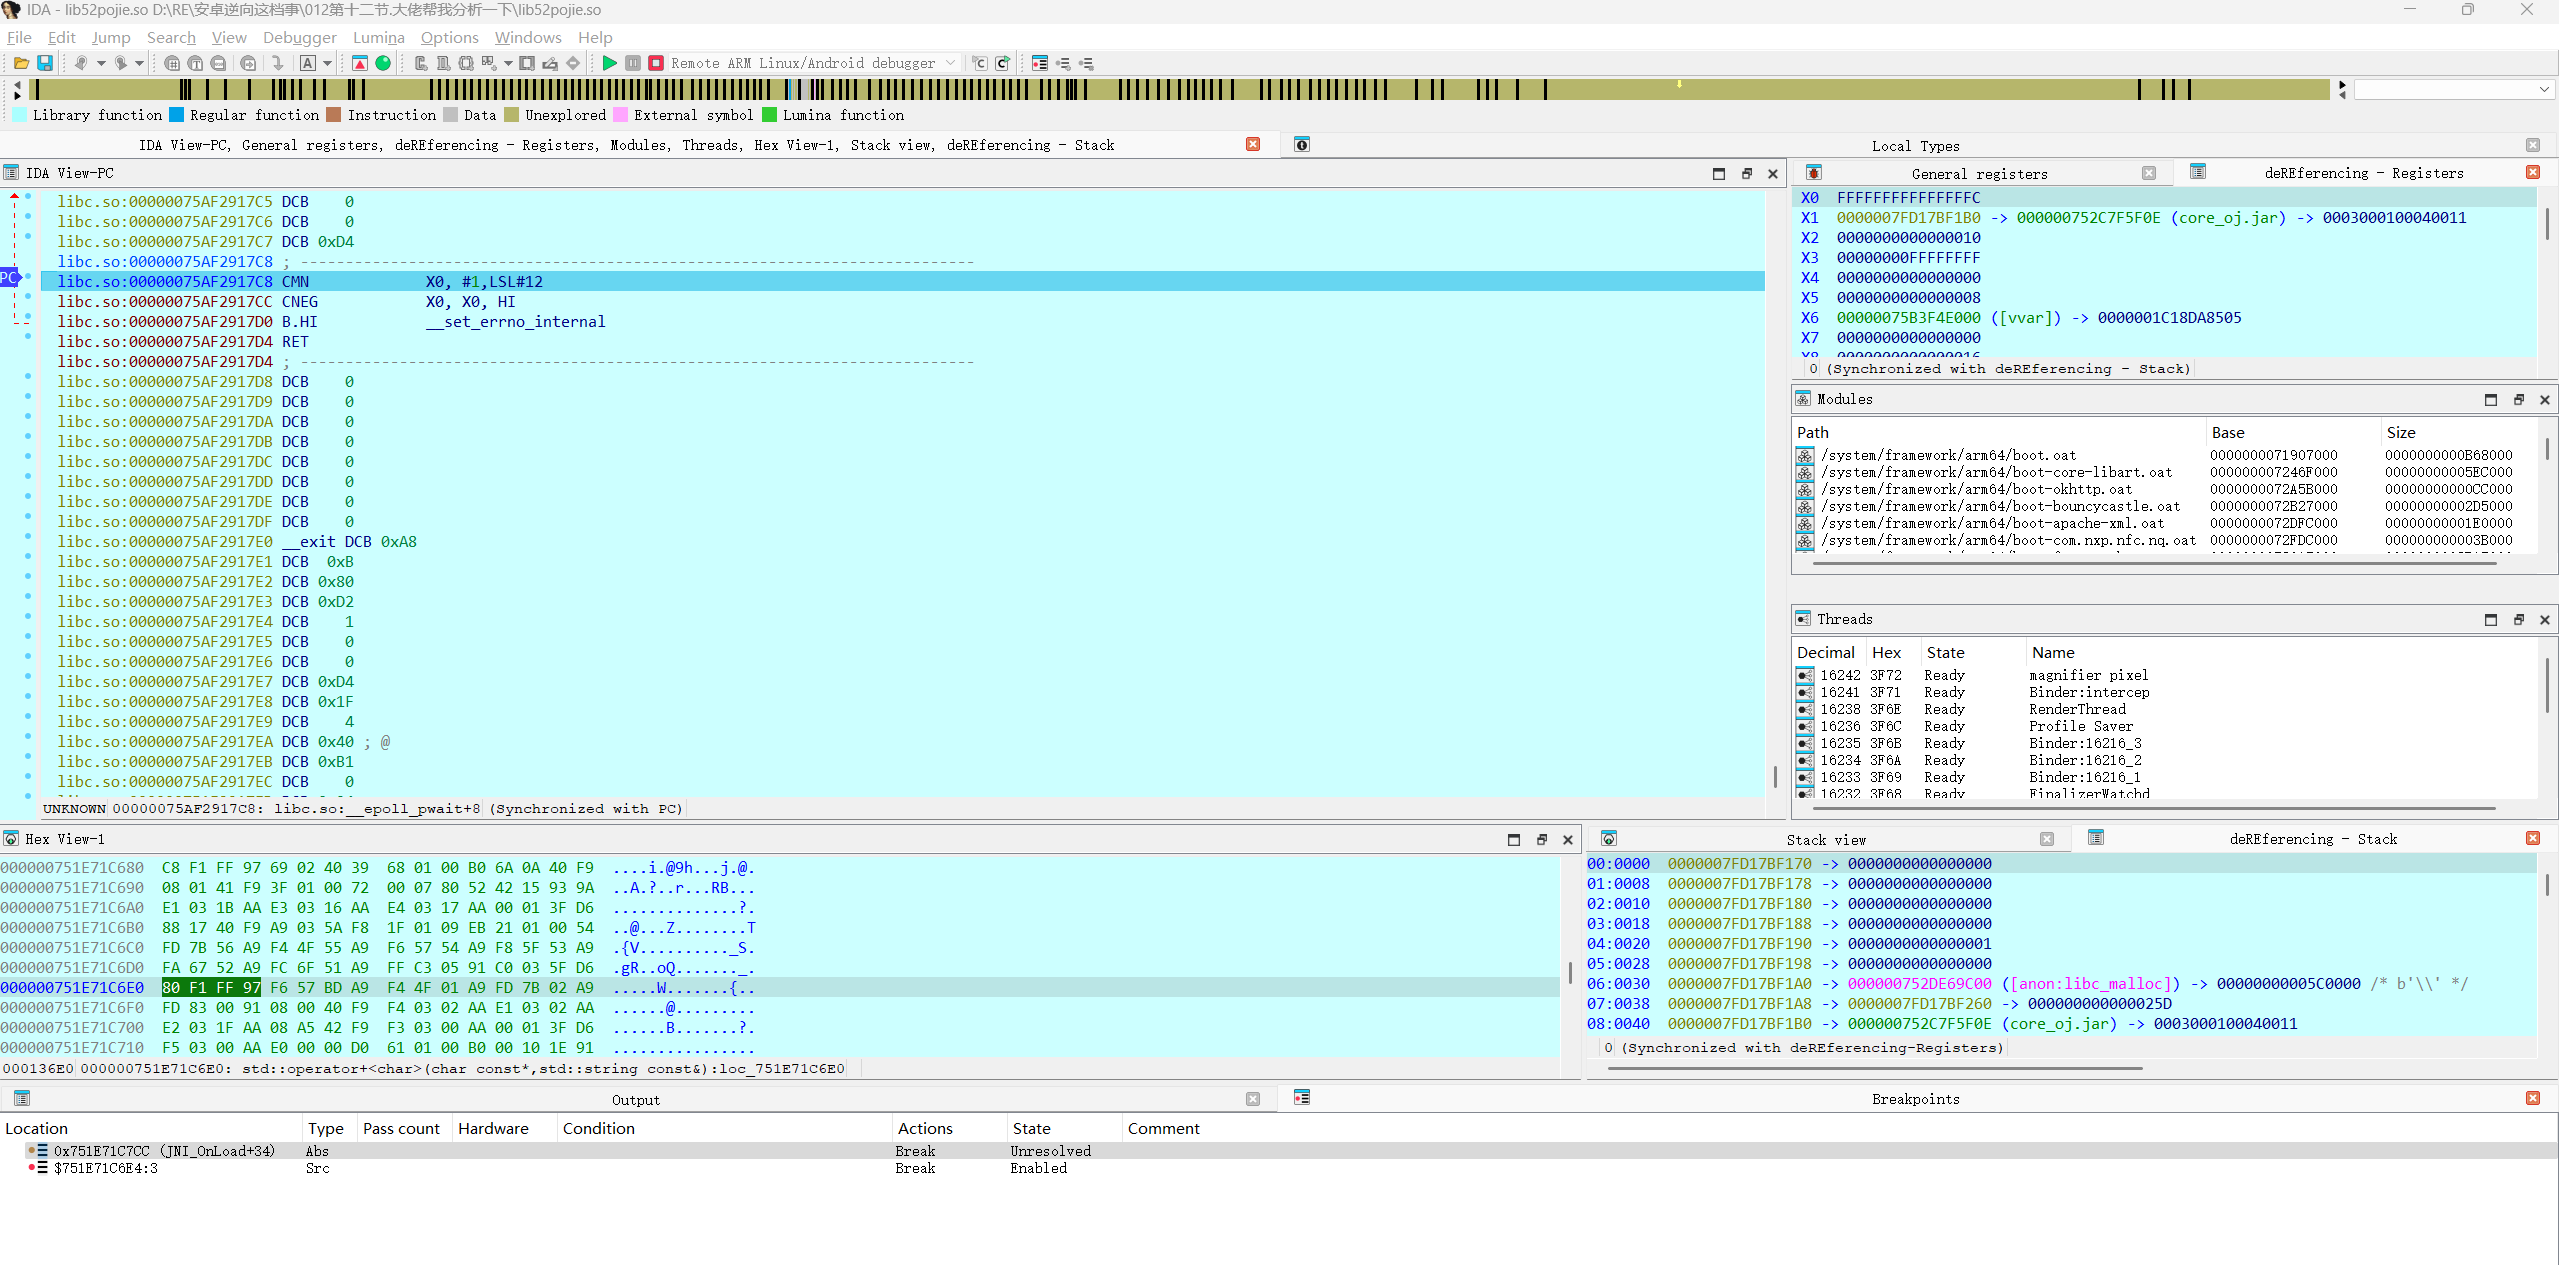Click the breakpoint list toolbar icon
This screenshot has height=1265, width=2559.
point(1040,63)
